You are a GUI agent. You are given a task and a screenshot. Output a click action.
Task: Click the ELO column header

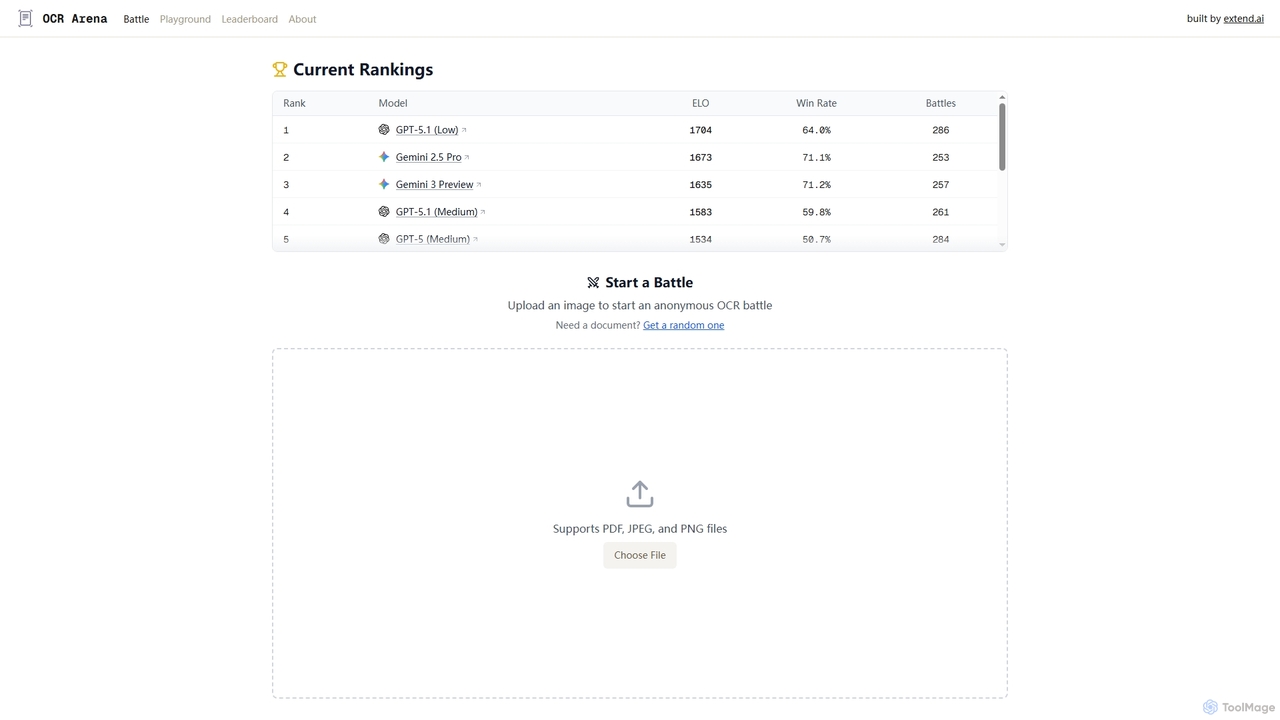[x=700, y=103]
